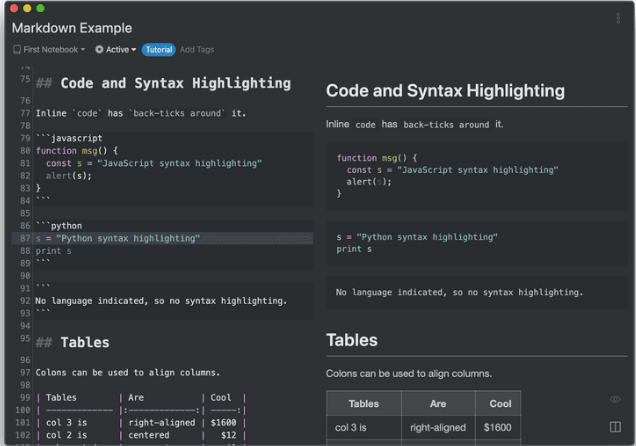Click editor line 'No language indicated, so no syntax highlighting.'
Image resolution: width=636 pixels, height=446 pixels.
(x=161, y=301)
